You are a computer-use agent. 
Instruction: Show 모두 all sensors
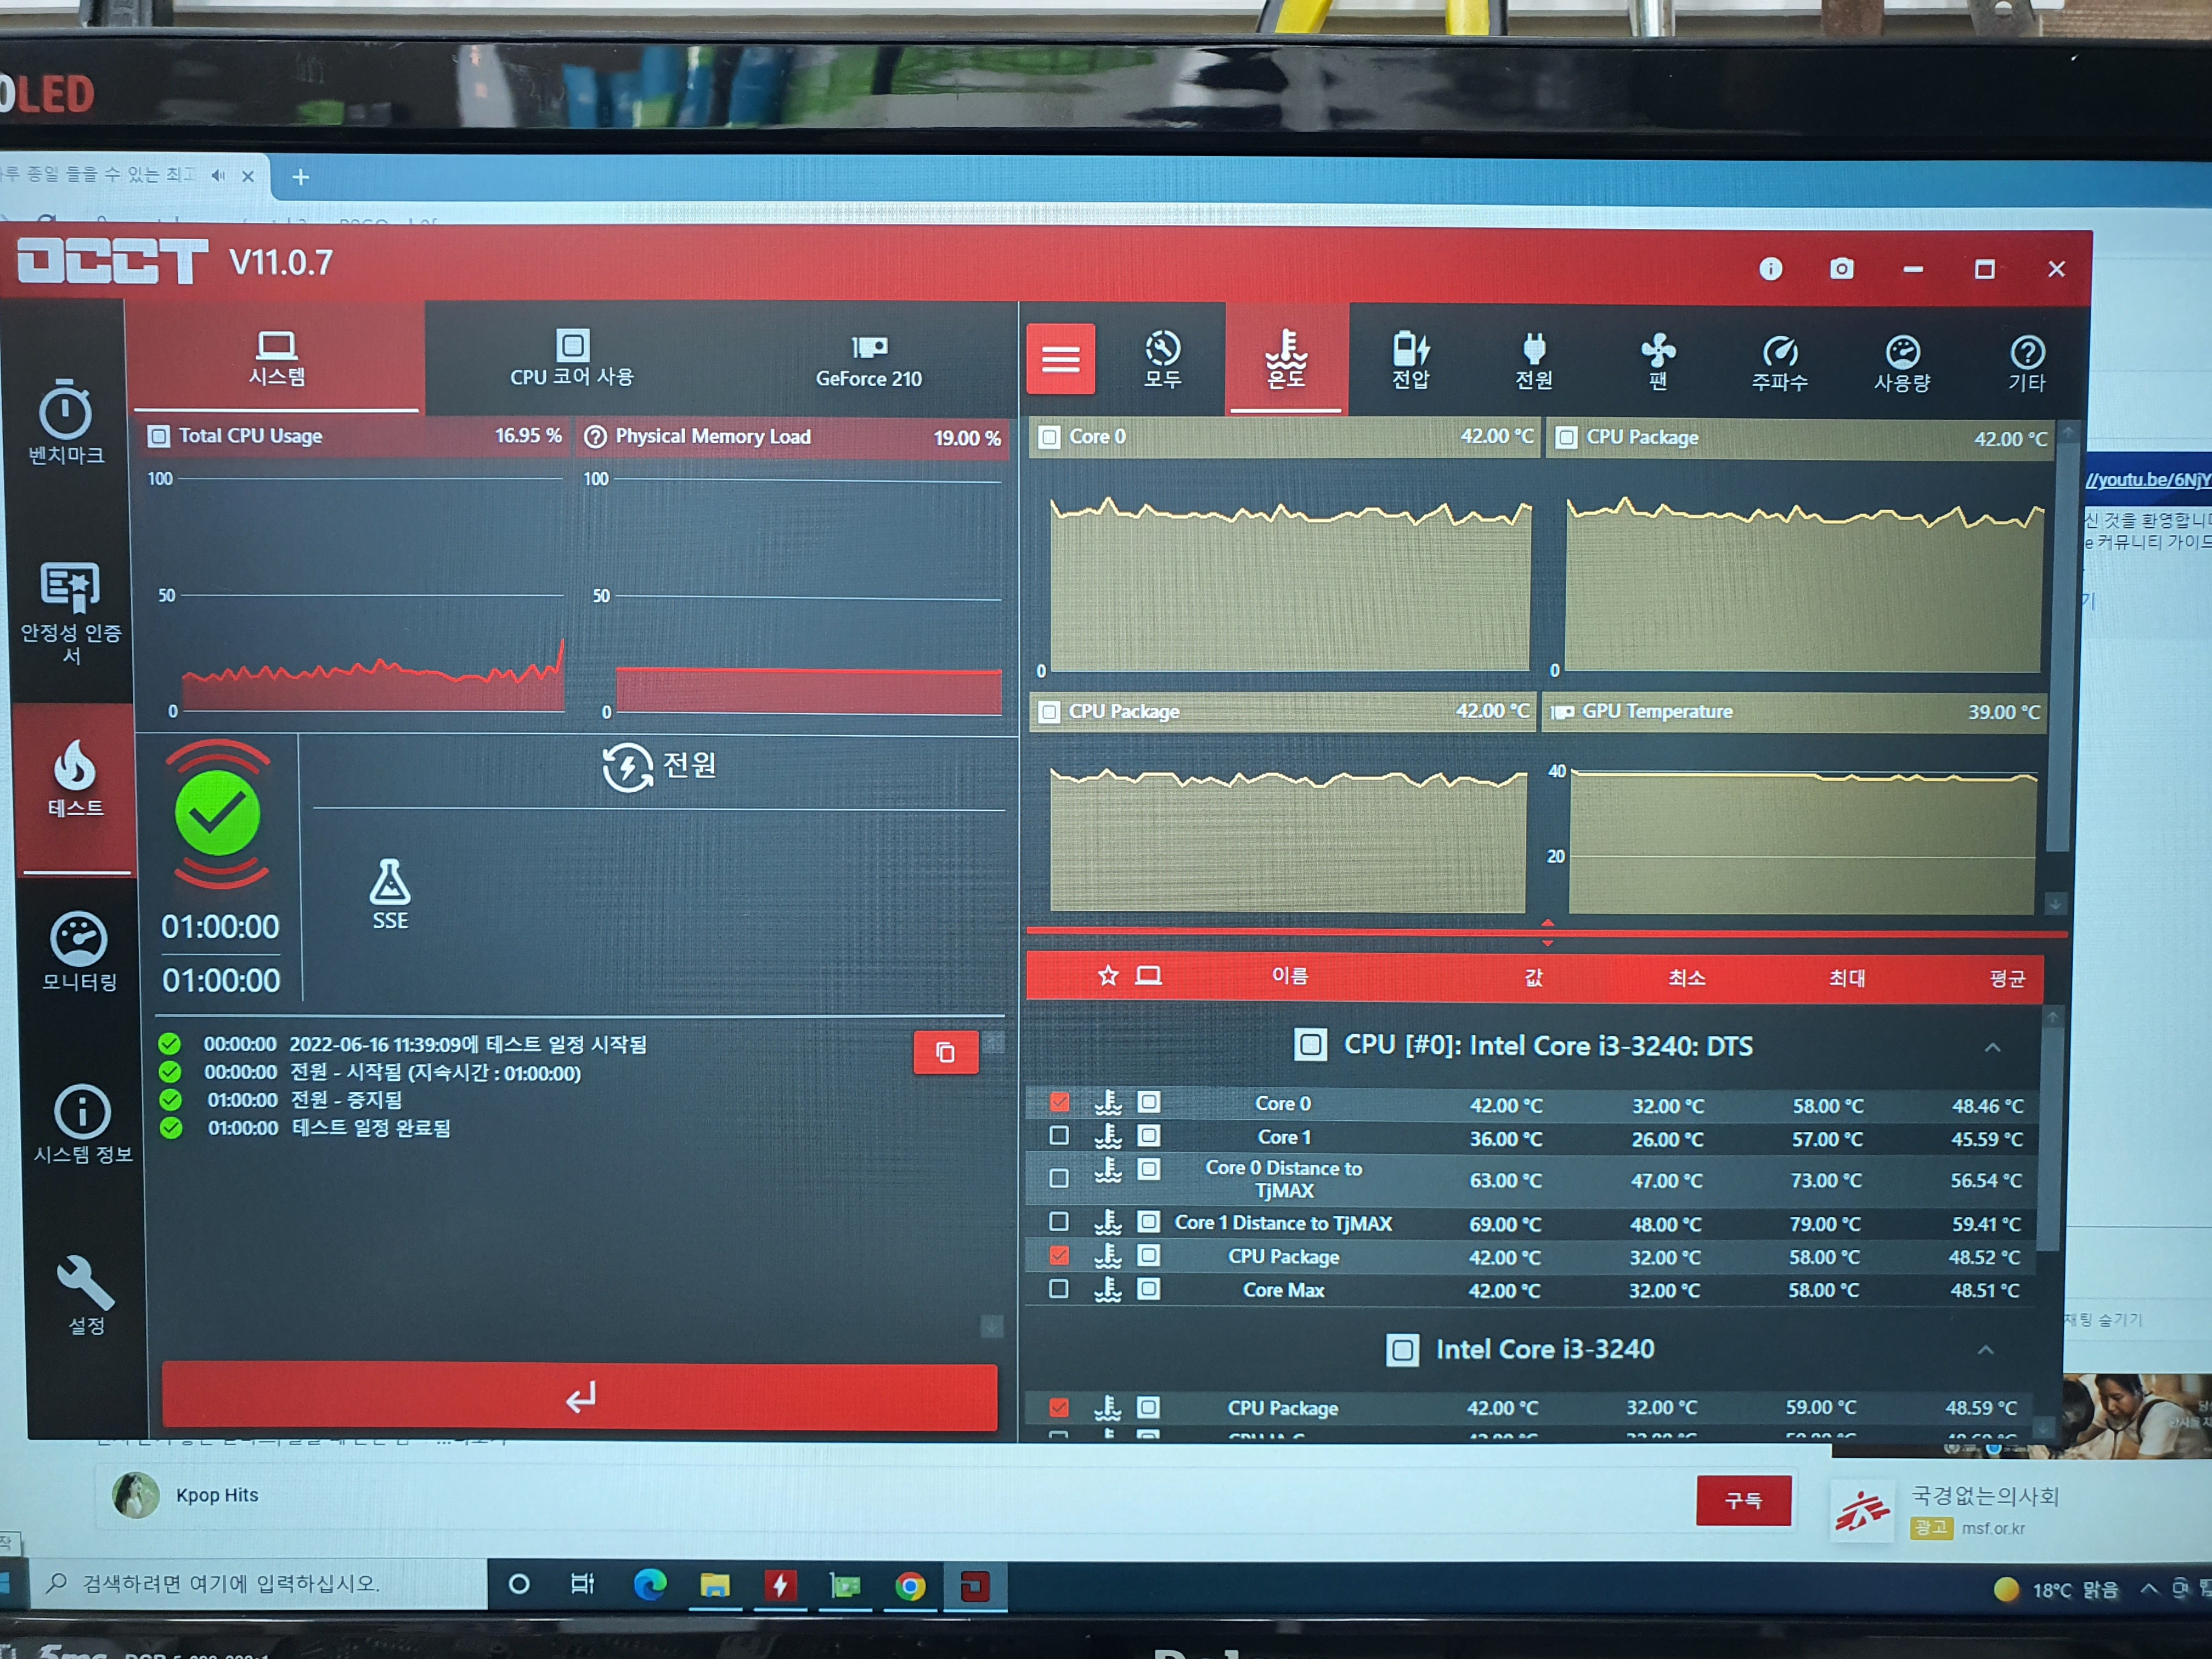pos(1162,359)
